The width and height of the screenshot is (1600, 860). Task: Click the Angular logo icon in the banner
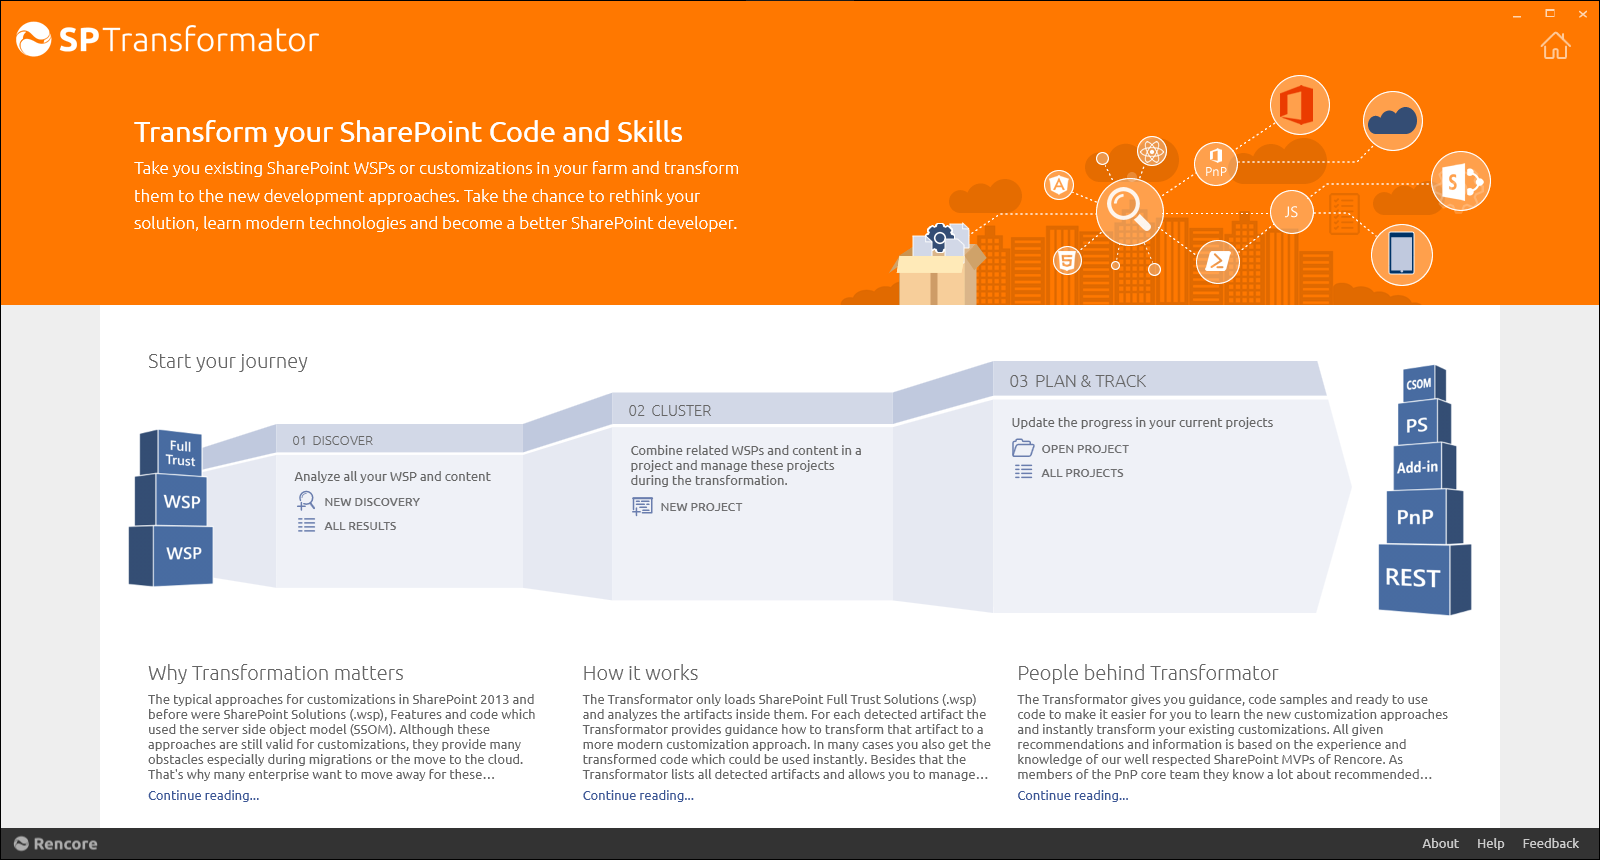pos(1059,184)
